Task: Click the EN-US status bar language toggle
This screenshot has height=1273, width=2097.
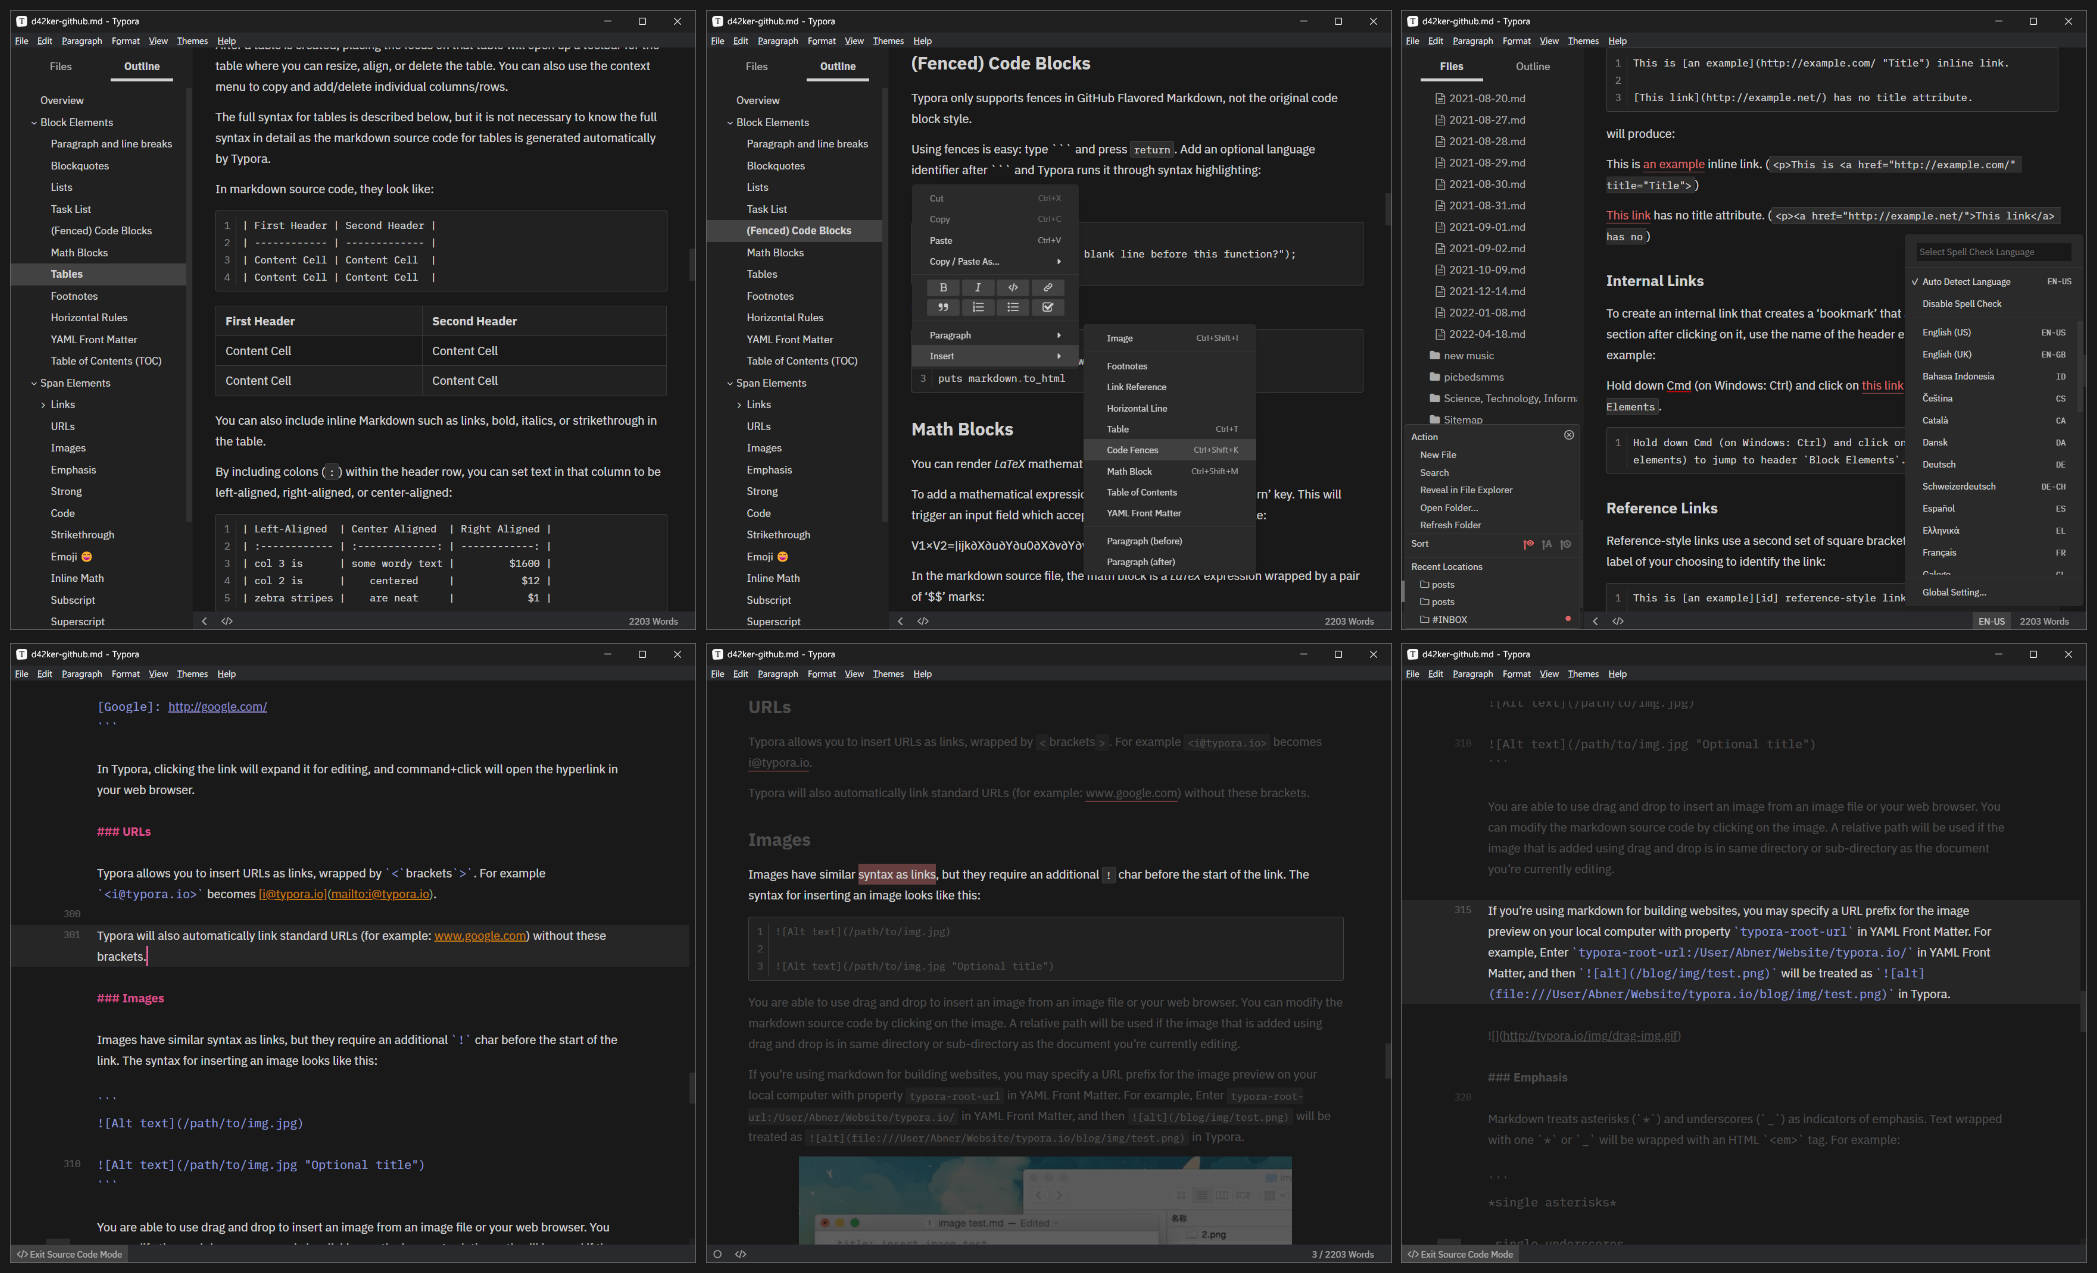Action: tap(1991, 621)
